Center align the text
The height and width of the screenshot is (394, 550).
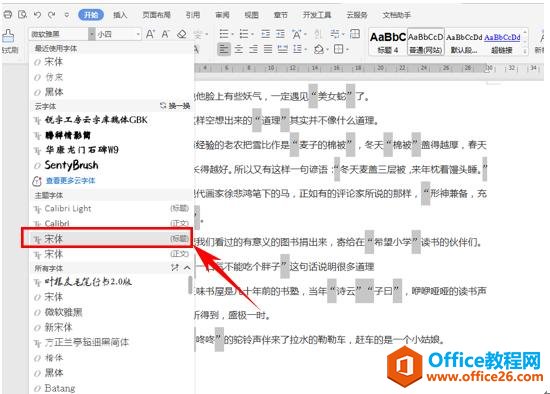[x=239, y=49]
